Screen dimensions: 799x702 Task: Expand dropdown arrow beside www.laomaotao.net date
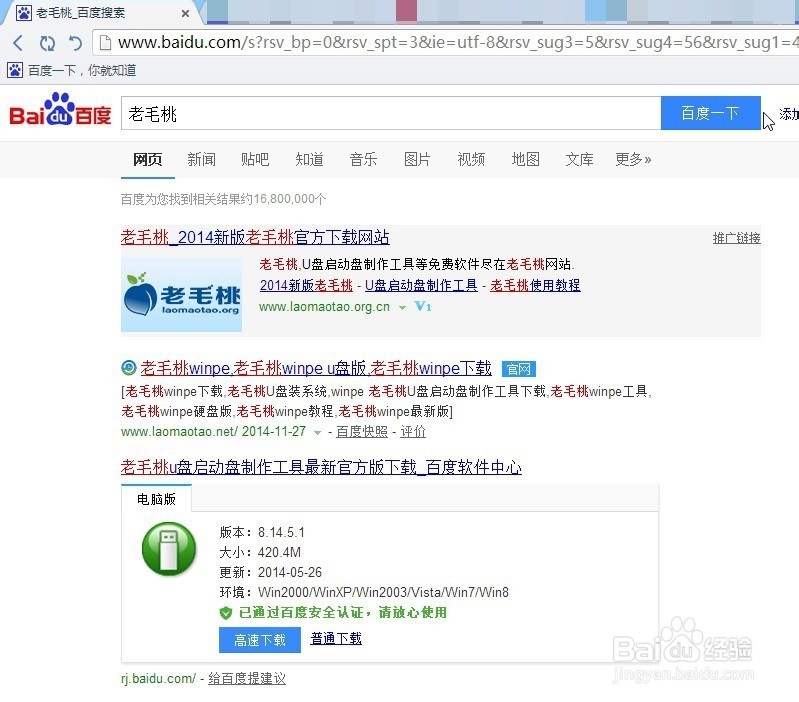[x=317, y=433]
